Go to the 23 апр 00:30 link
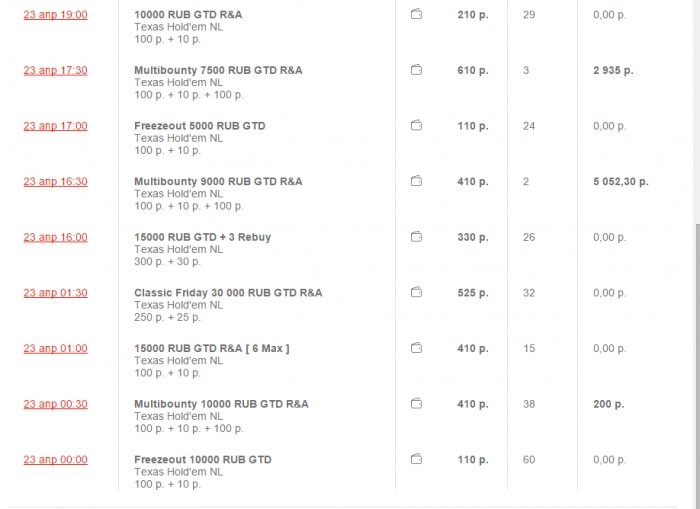The width and height of the screenshot is (700, 509). (55, 404)
